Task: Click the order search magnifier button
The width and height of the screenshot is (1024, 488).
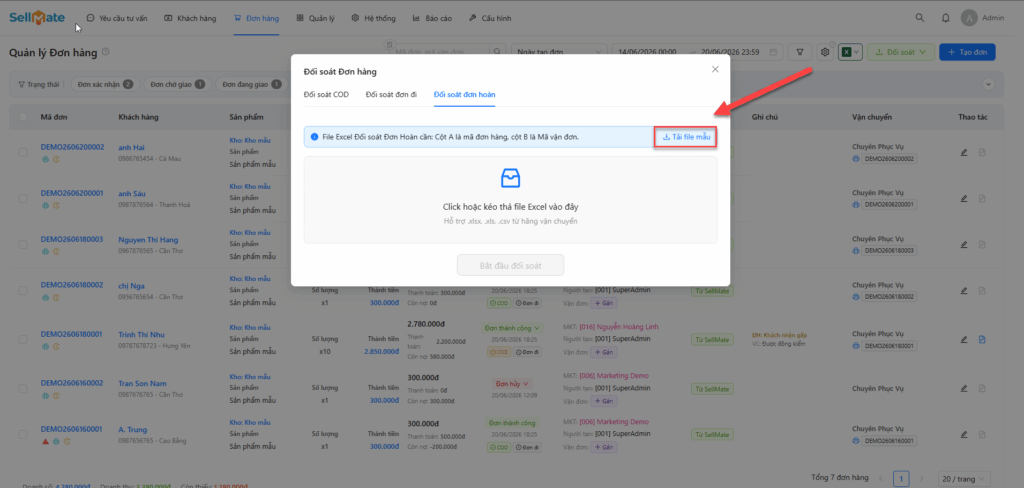Action: coord(498,52)
